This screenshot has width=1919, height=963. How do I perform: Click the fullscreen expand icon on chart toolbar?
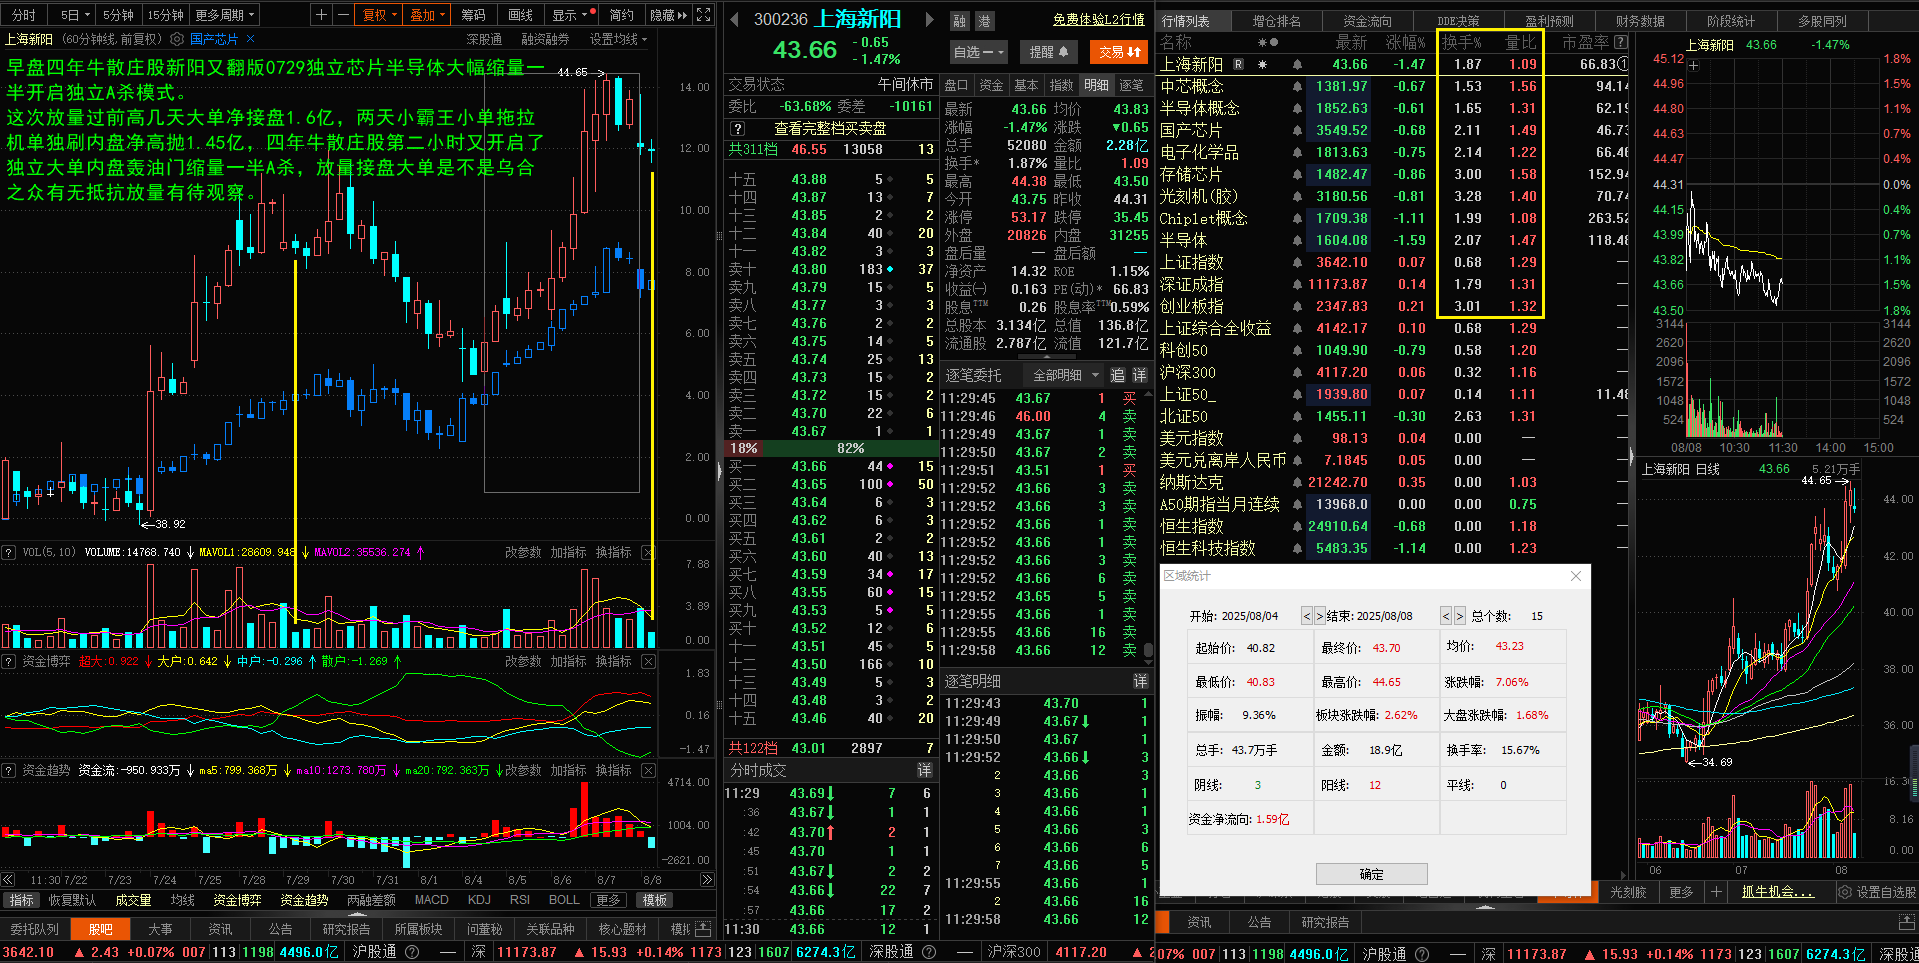point(704,15)
